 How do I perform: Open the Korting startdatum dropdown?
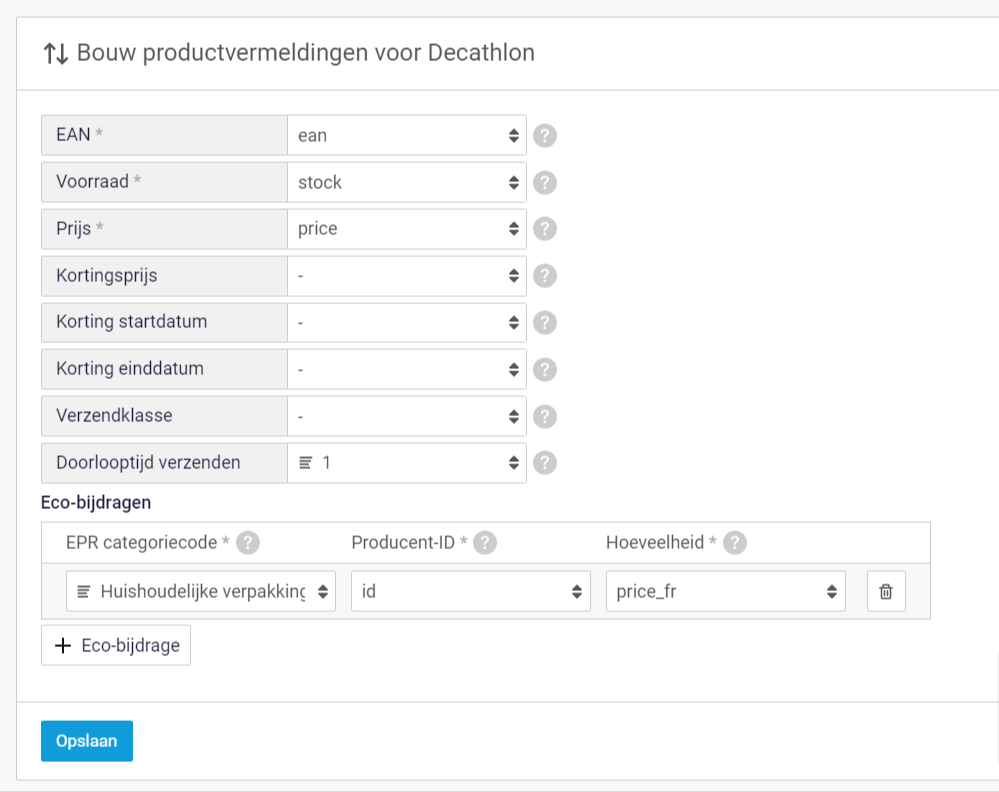click(x=406, y=322)
